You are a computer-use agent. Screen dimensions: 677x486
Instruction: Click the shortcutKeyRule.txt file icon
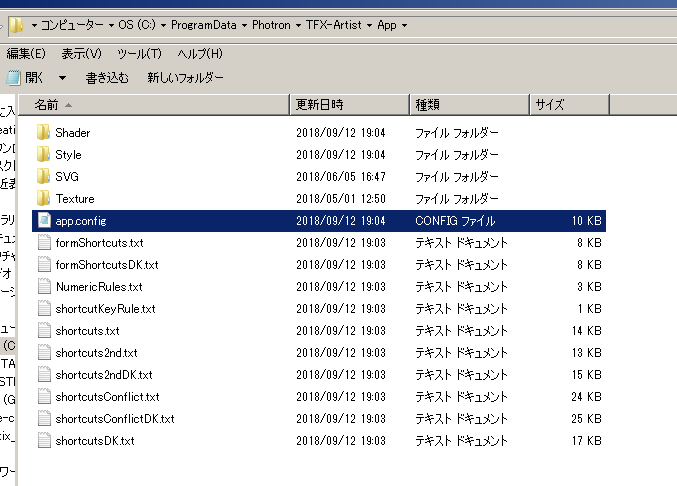point(44,309)
